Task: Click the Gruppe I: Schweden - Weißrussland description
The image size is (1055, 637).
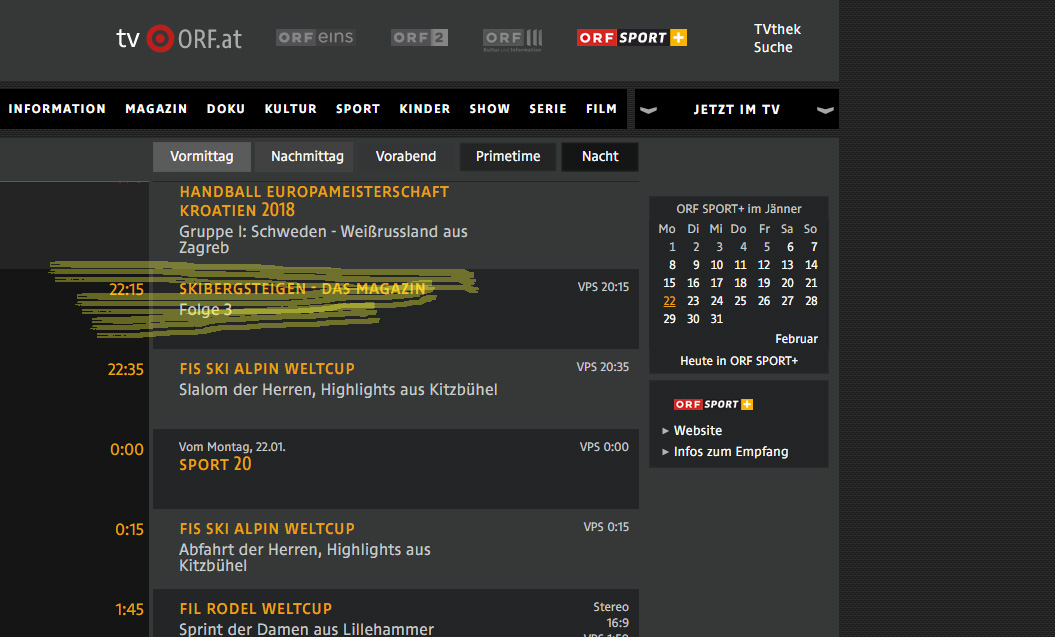Action: click(323, 239)
